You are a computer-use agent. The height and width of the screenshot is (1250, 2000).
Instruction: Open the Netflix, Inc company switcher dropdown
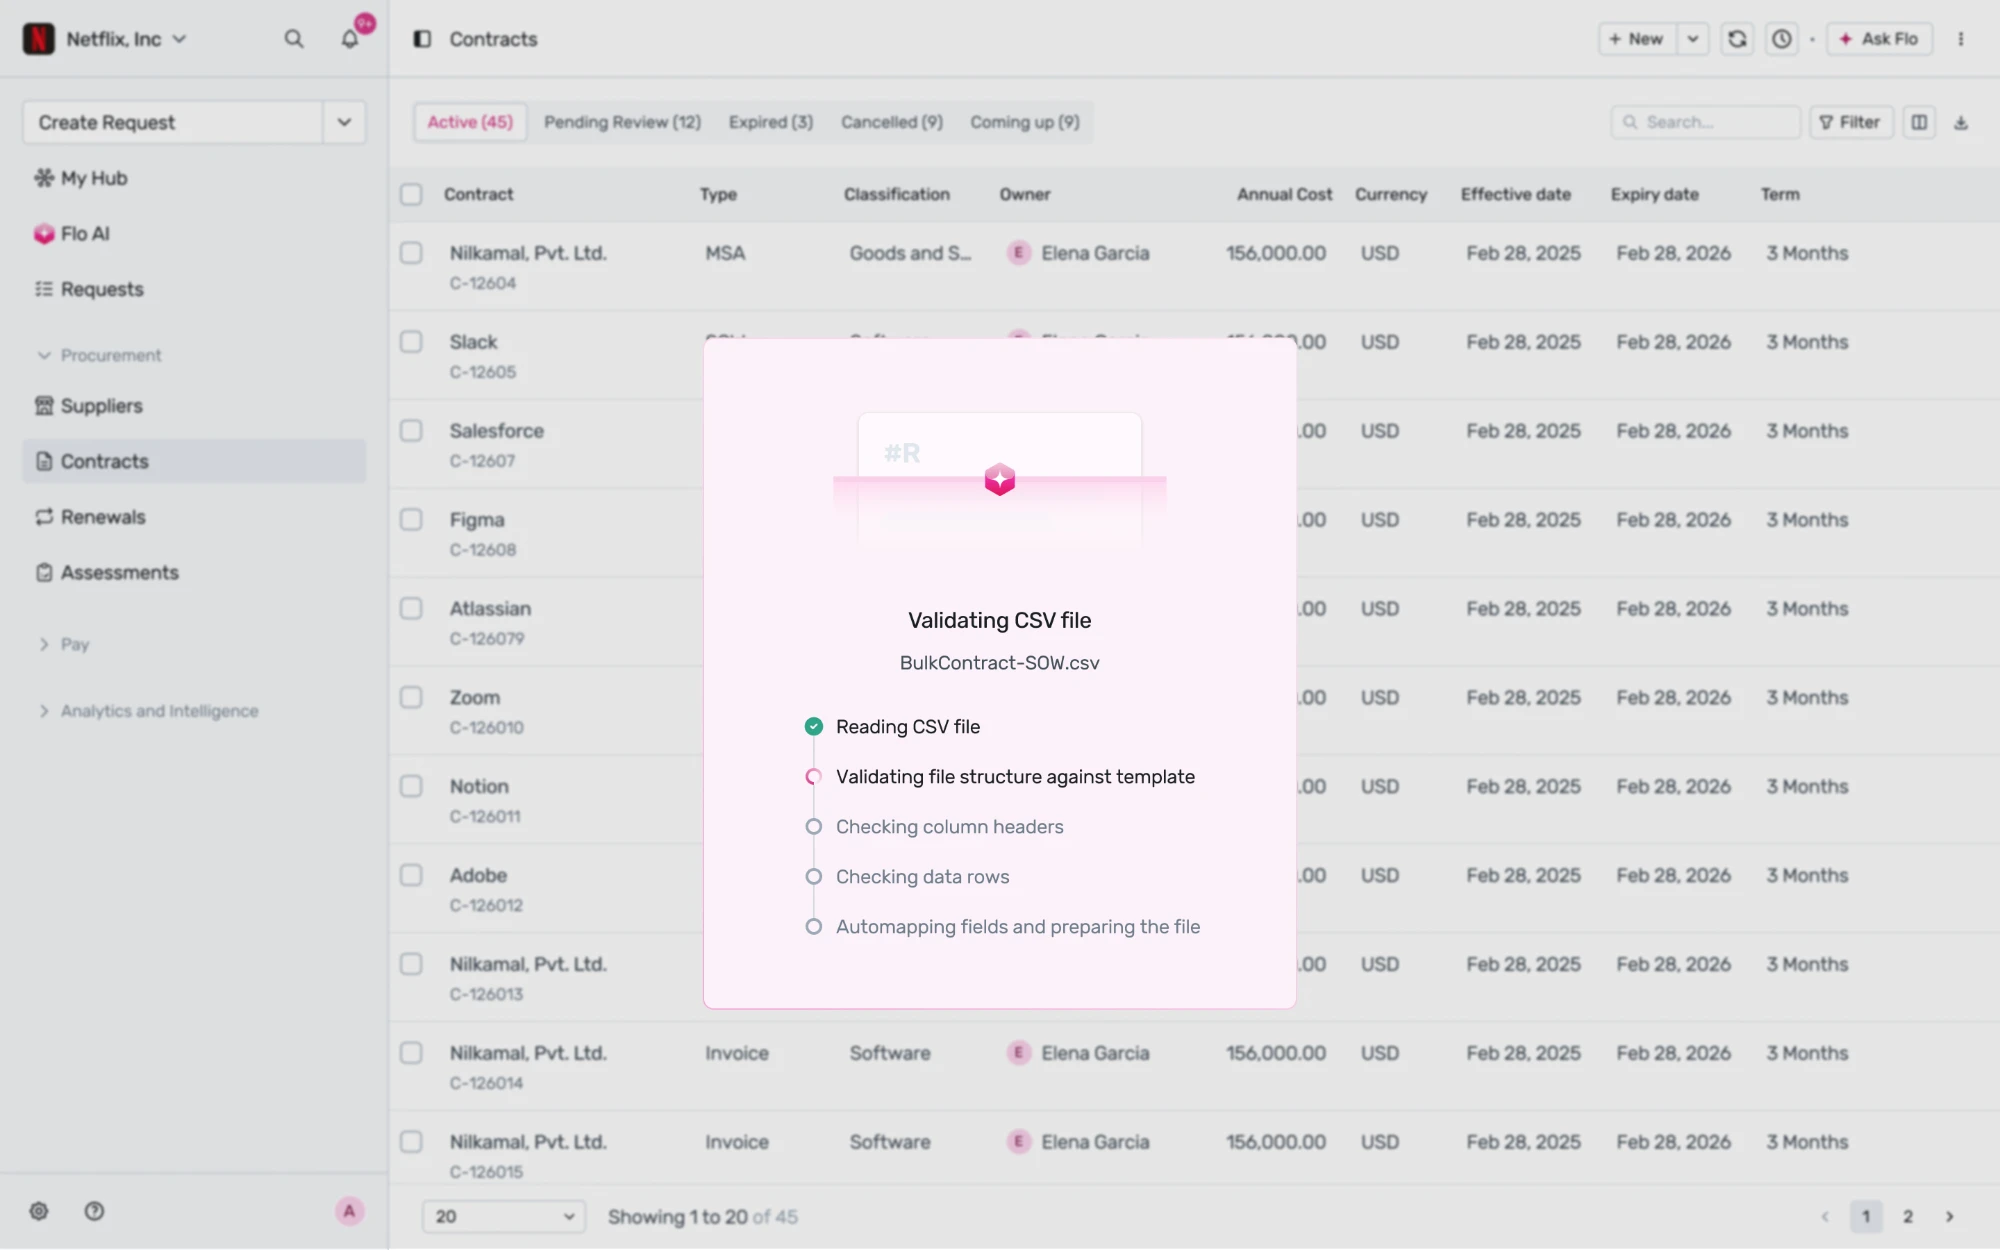[126, 39]
